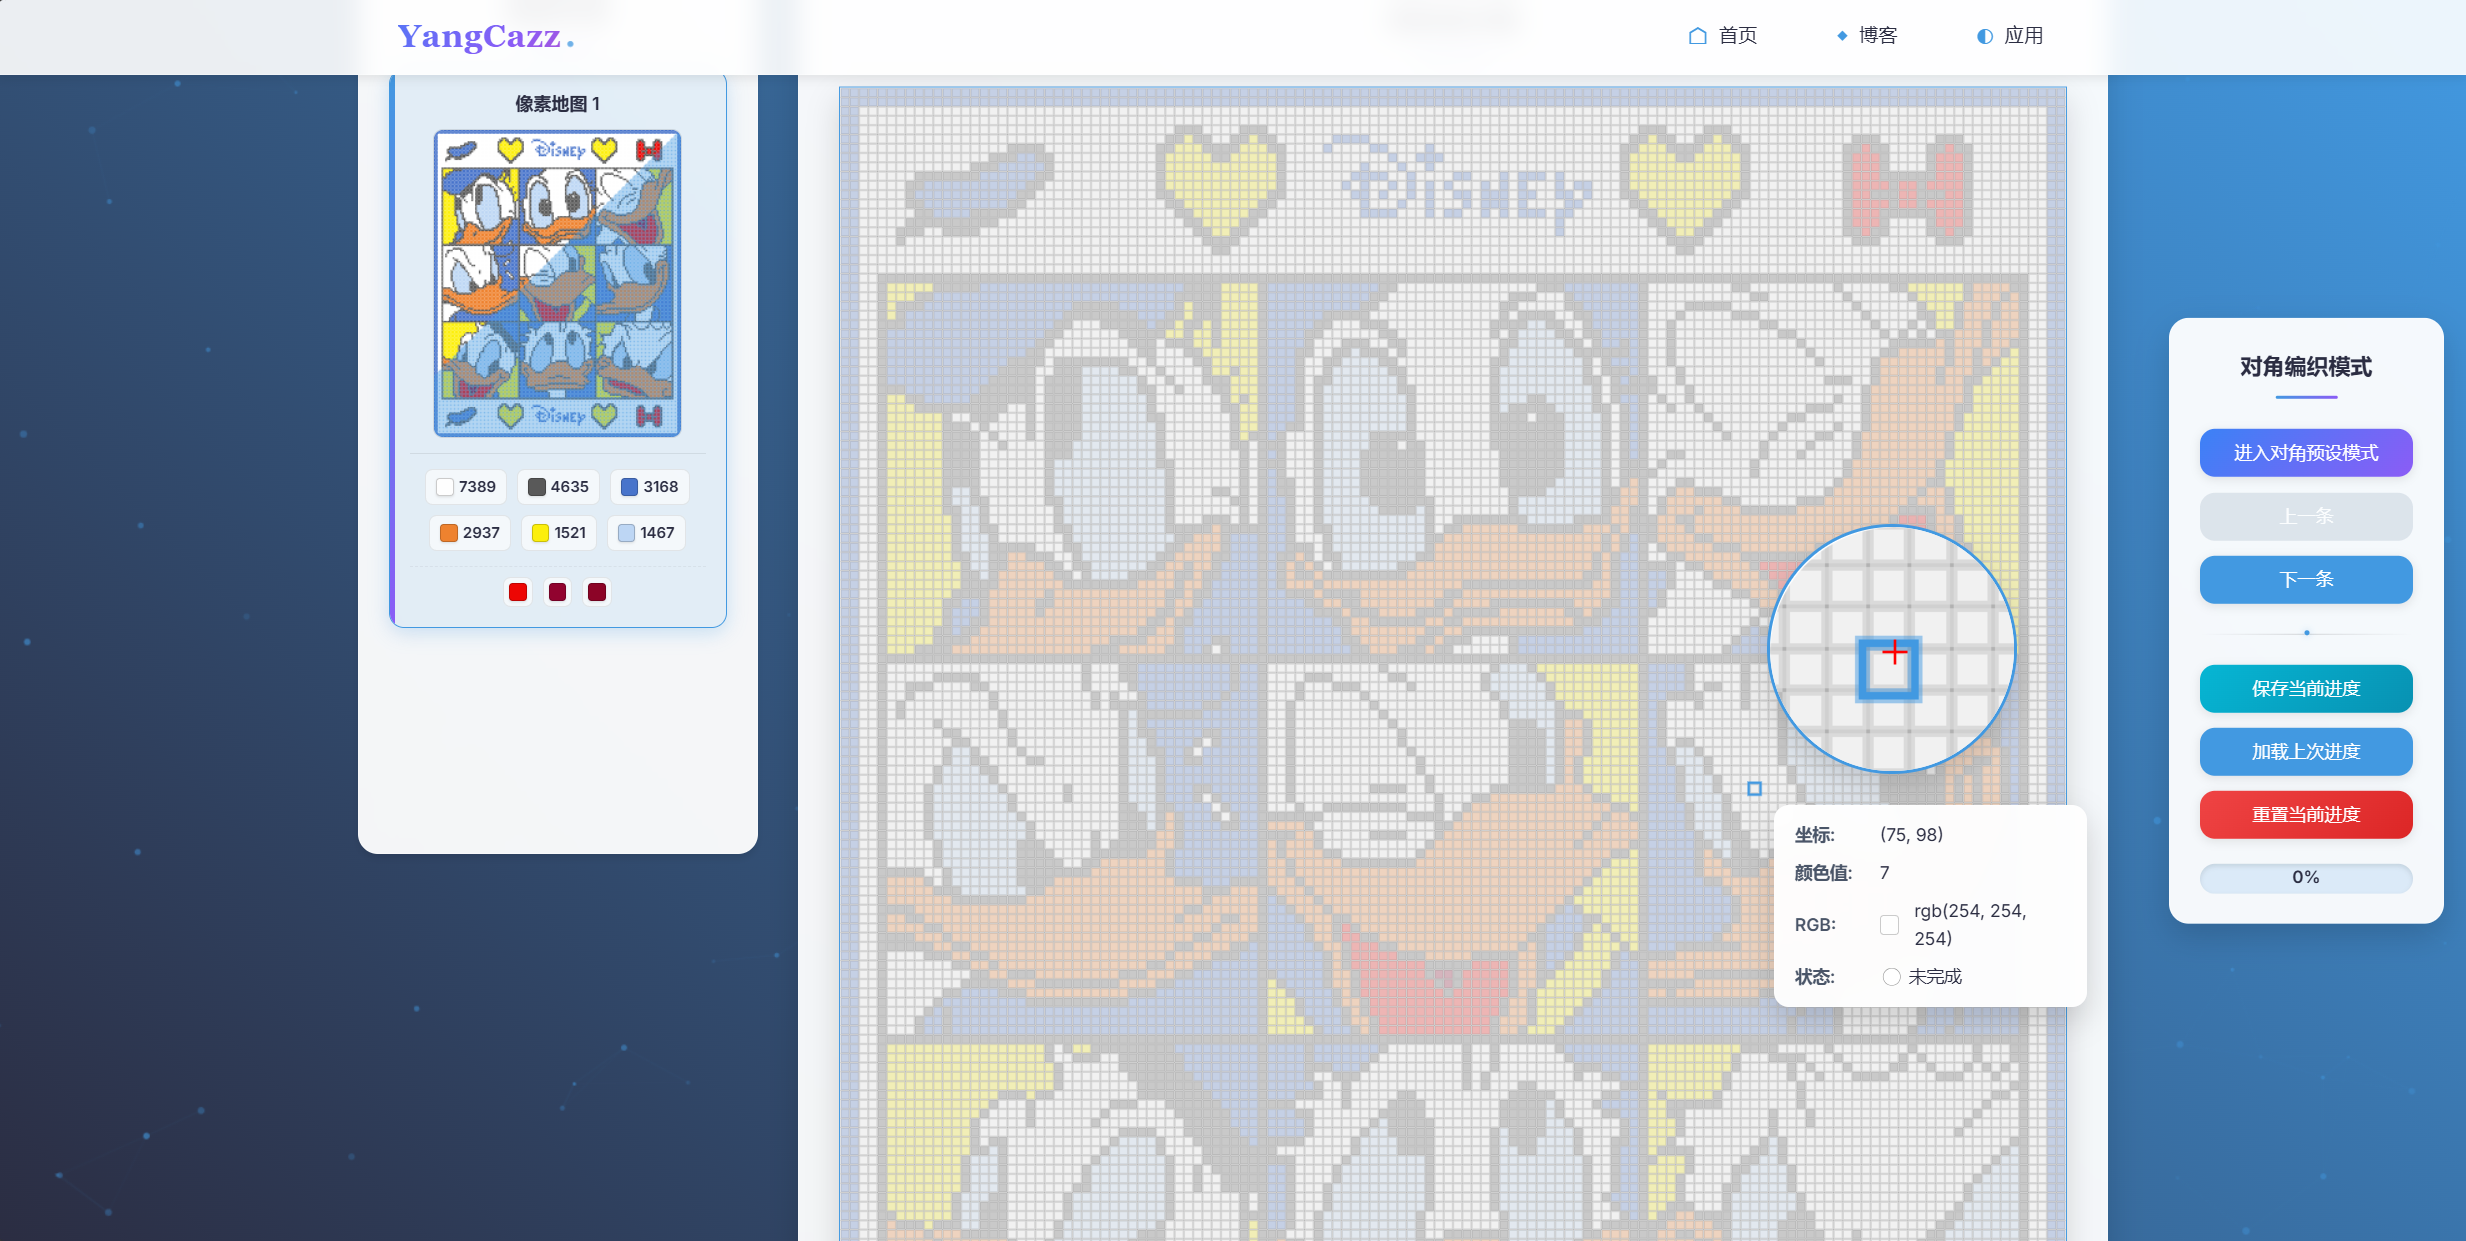
Task: Click the 保存当前进度 button
Action: pos(2306,688)
